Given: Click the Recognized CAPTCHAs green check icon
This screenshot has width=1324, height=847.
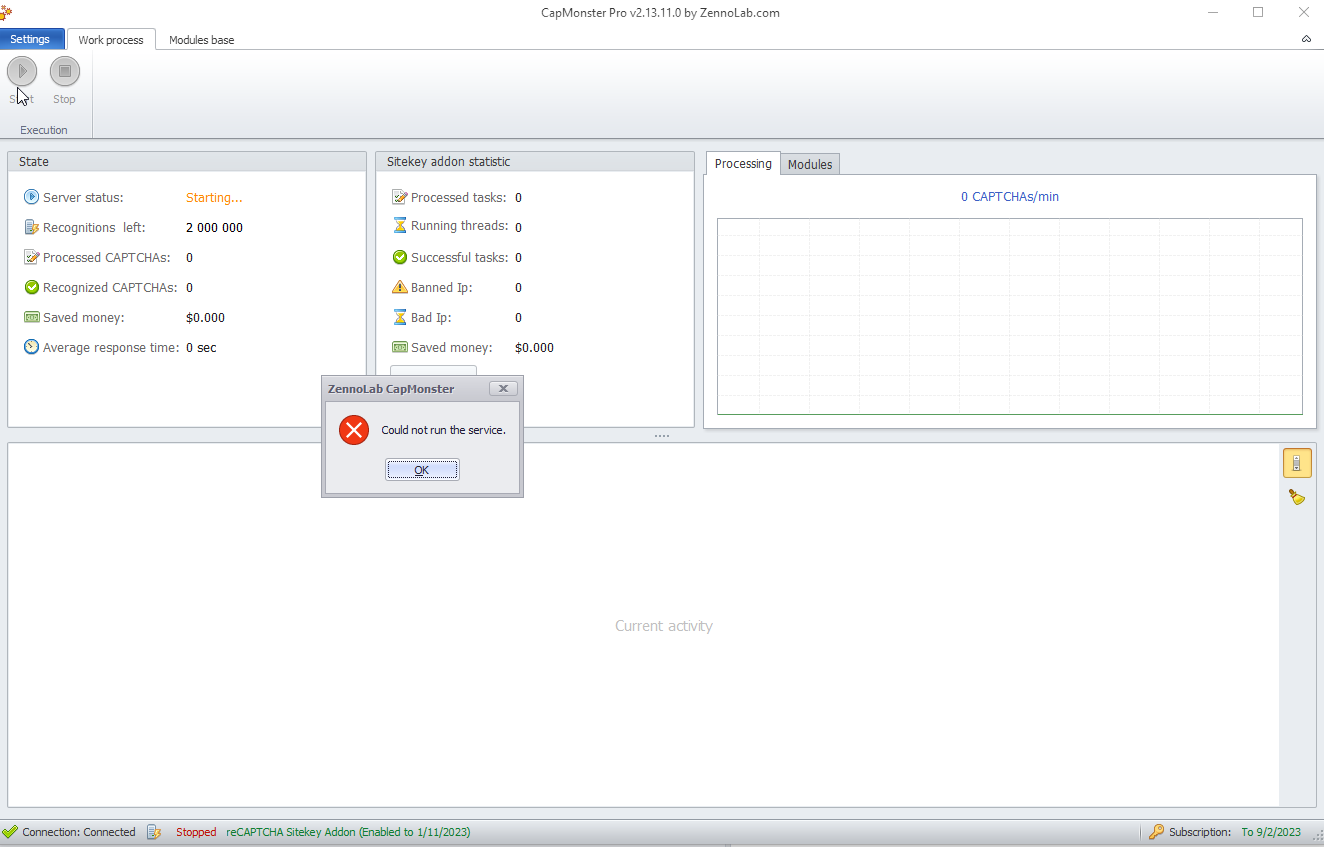Looking at the screenshot, I should 32,287.
